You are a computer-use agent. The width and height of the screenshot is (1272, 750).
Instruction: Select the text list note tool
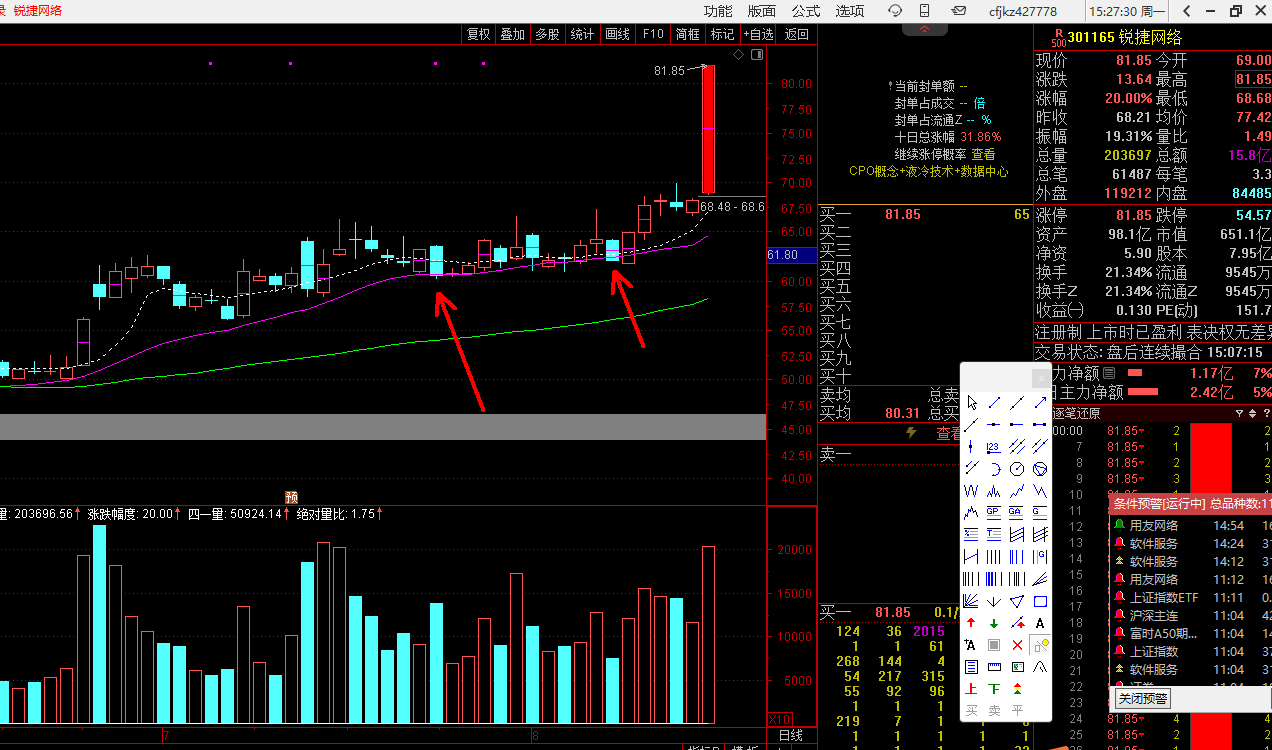(x=971, y=666)
